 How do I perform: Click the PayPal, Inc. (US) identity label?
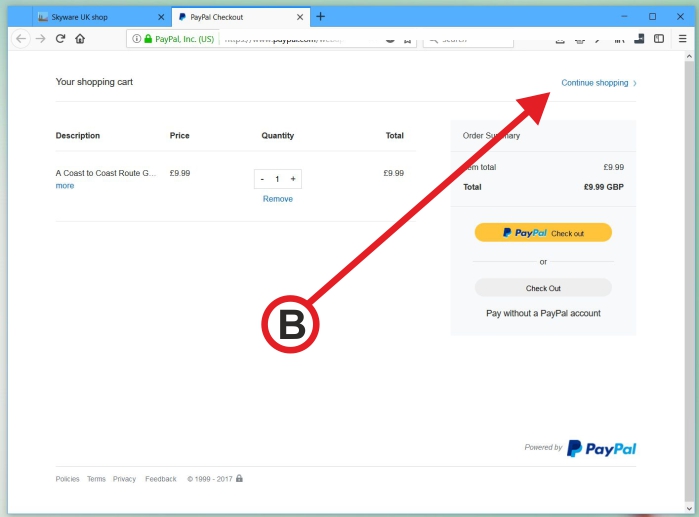185,39
